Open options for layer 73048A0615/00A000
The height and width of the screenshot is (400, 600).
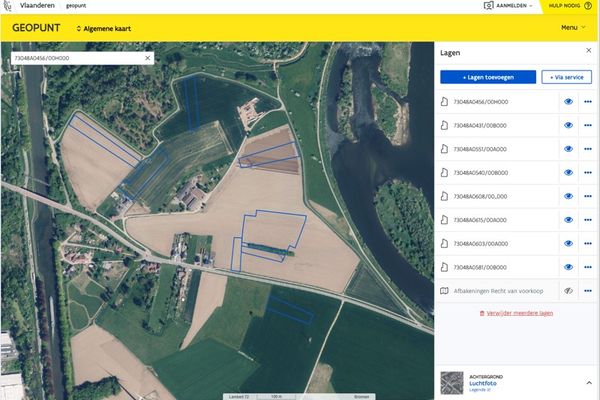click(587, 220)
